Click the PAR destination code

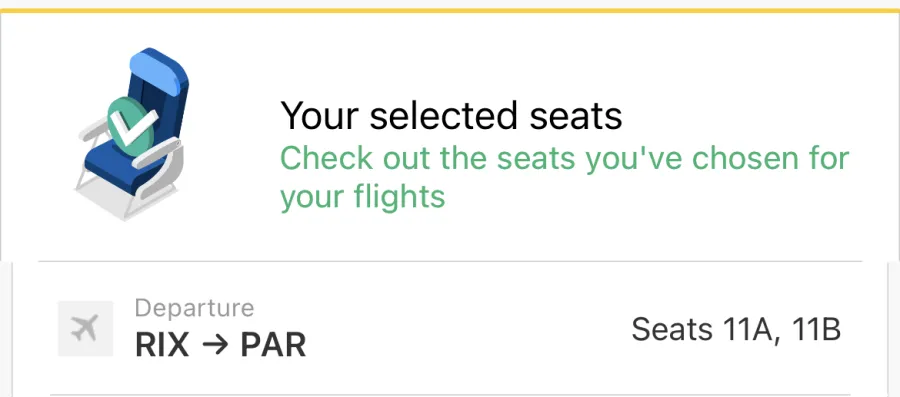(x=273, y=345)
